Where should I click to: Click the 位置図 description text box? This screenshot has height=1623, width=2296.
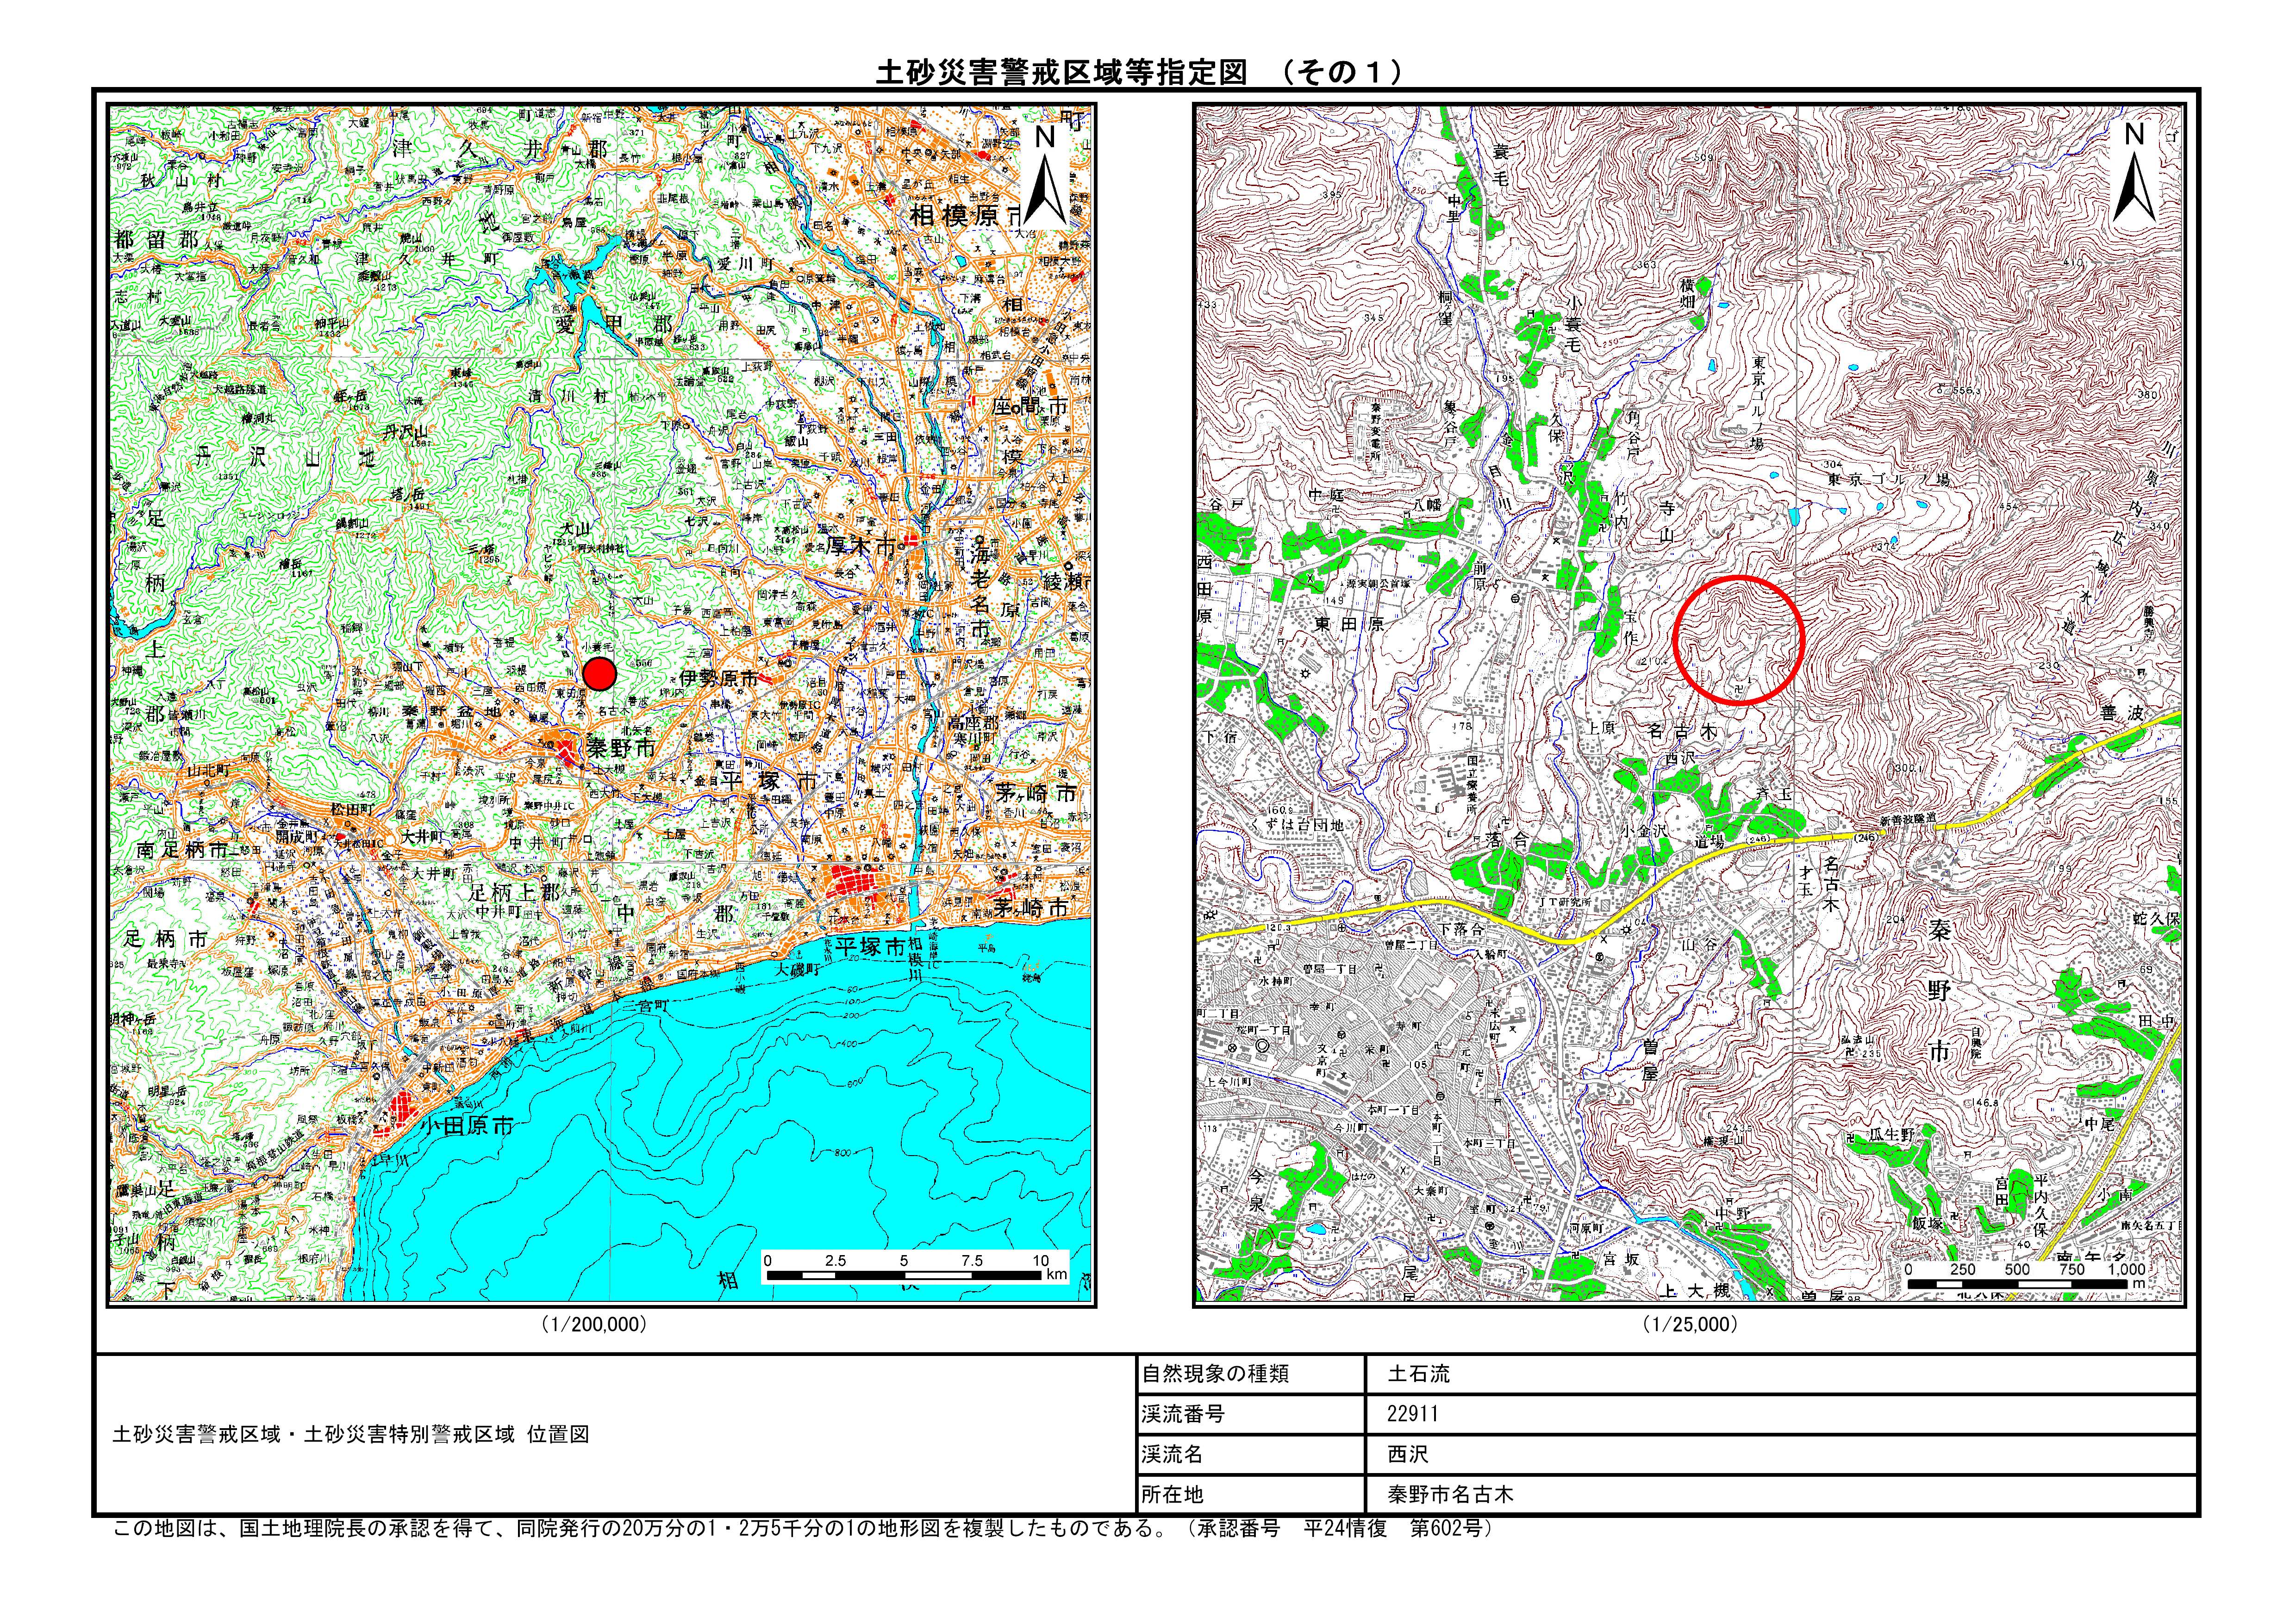click(x=352, y=1435)
